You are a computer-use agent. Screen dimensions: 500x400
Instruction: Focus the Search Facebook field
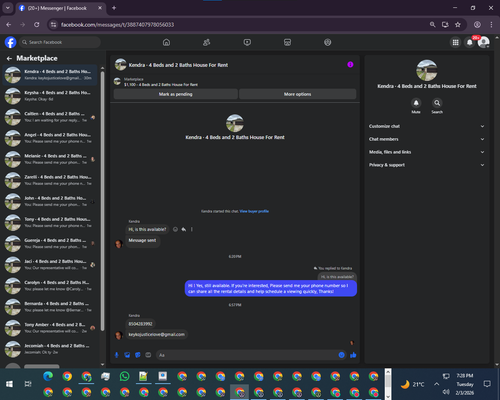click(60, 42)
